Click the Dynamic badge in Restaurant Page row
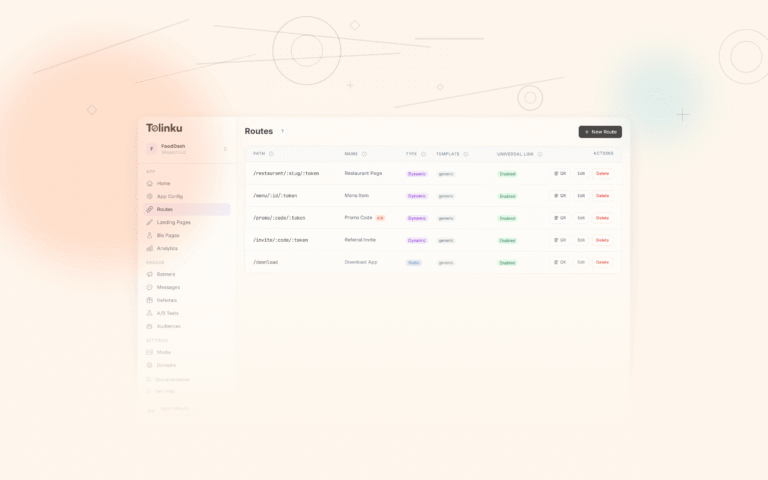The image size is (768, 480). click(x=417, y=174)
